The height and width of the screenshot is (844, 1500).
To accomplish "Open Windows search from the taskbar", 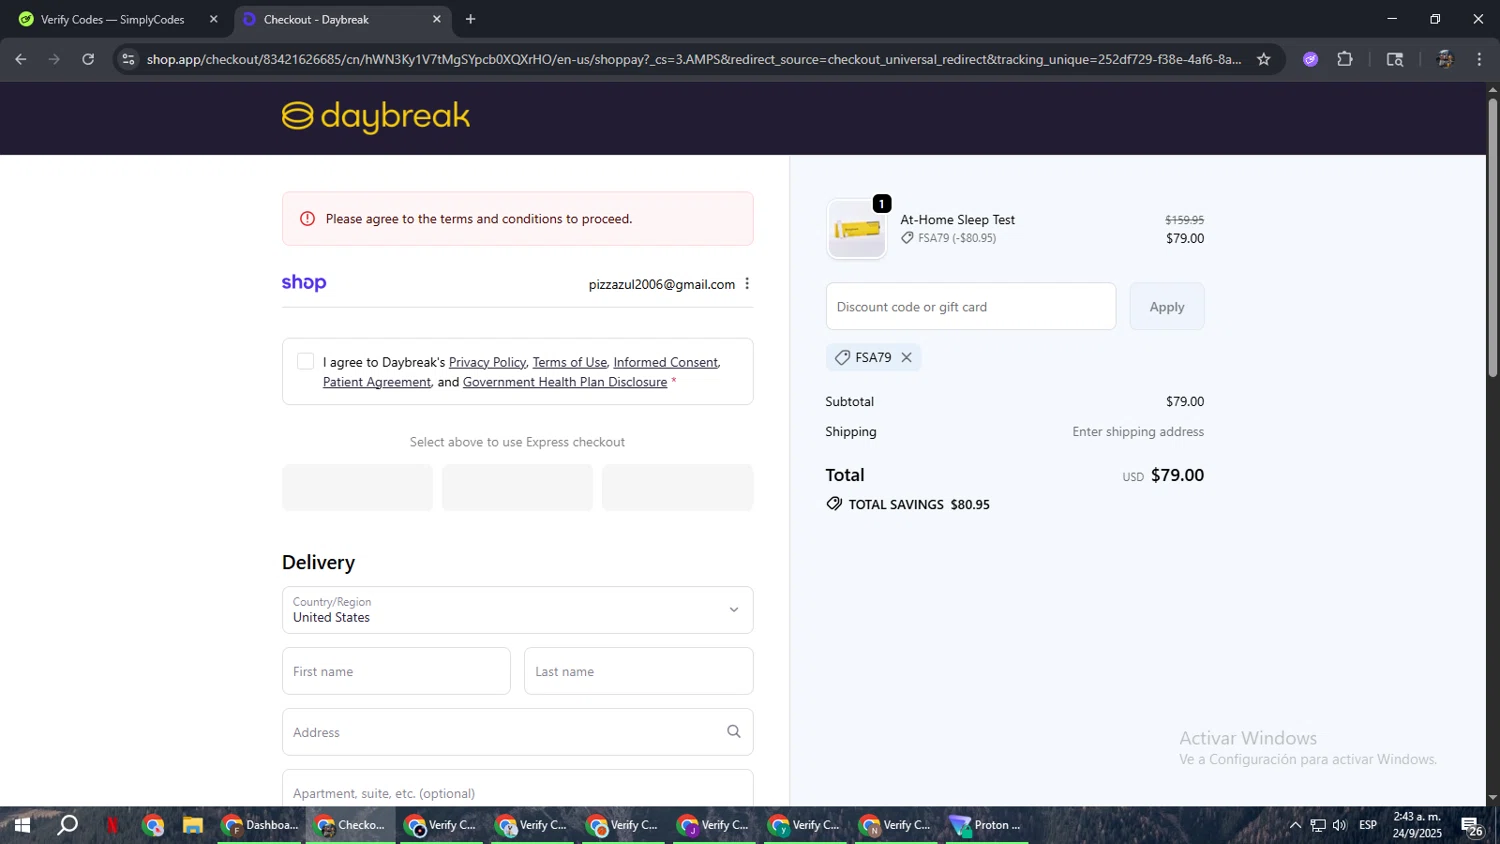I will 67,825.
